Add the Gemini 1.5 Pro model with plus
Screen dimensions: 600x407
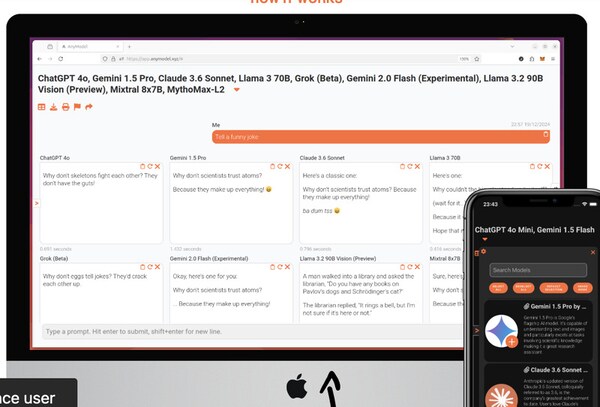click(512, 342)
